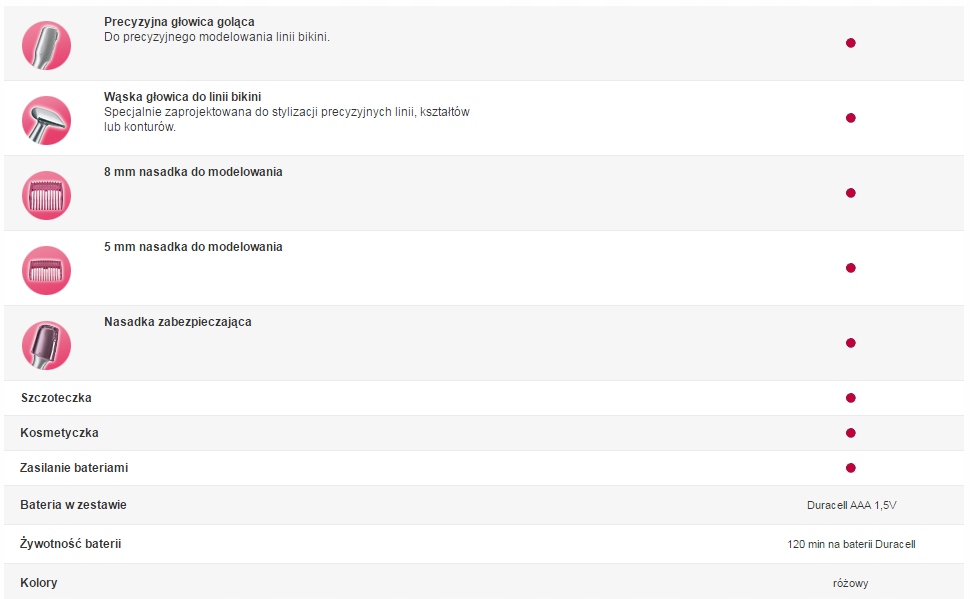971x599 pixels.
Task: Click the red dot for Precyzyjna głowica goląca
Action: point(851,43)
